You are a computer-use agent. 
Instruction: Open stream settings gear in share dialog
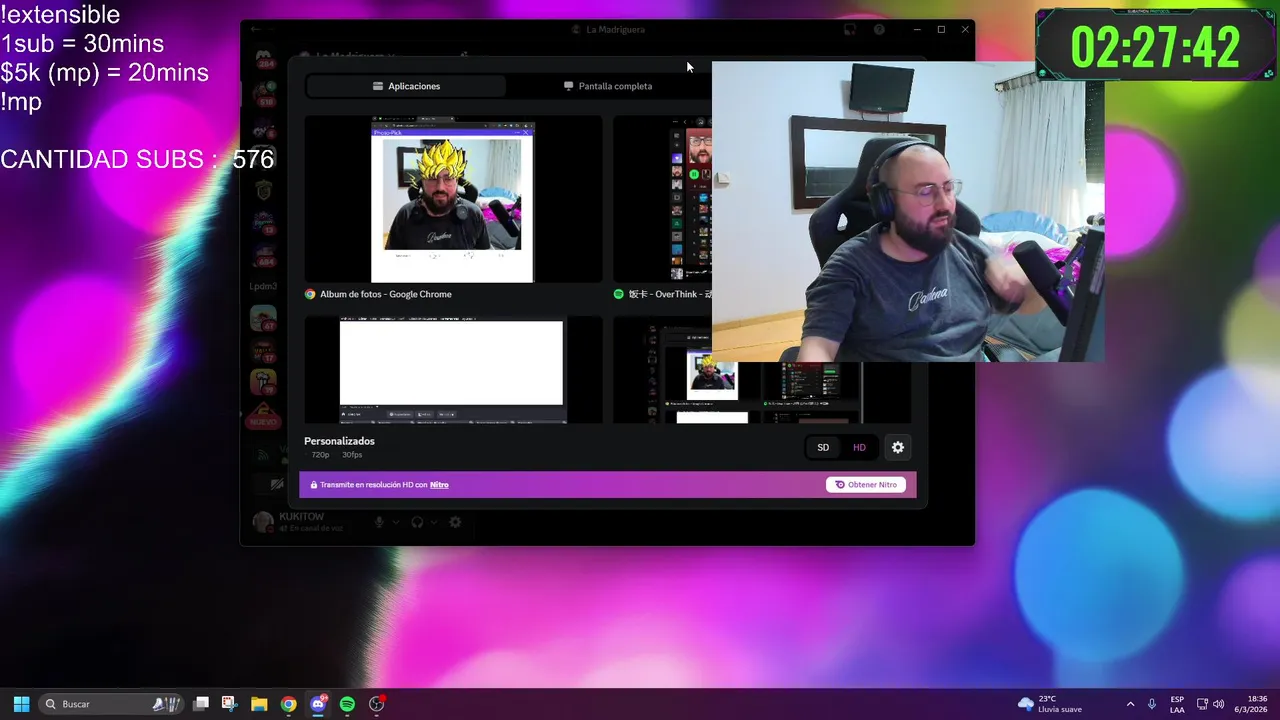[x=898, y=447]
